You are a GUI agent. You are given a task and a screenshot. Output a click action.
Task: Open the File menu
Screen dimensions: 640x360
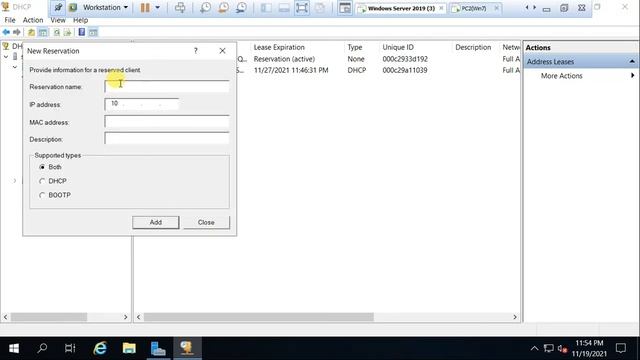(x=10, y=20)
